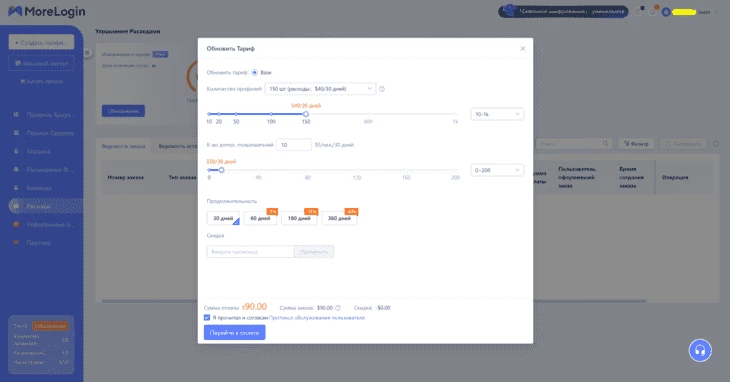Open the profile quantity dropdown showing 150 шт
Image resolution: width=730 pixels, height=382 pixels.
coord(320,89)
